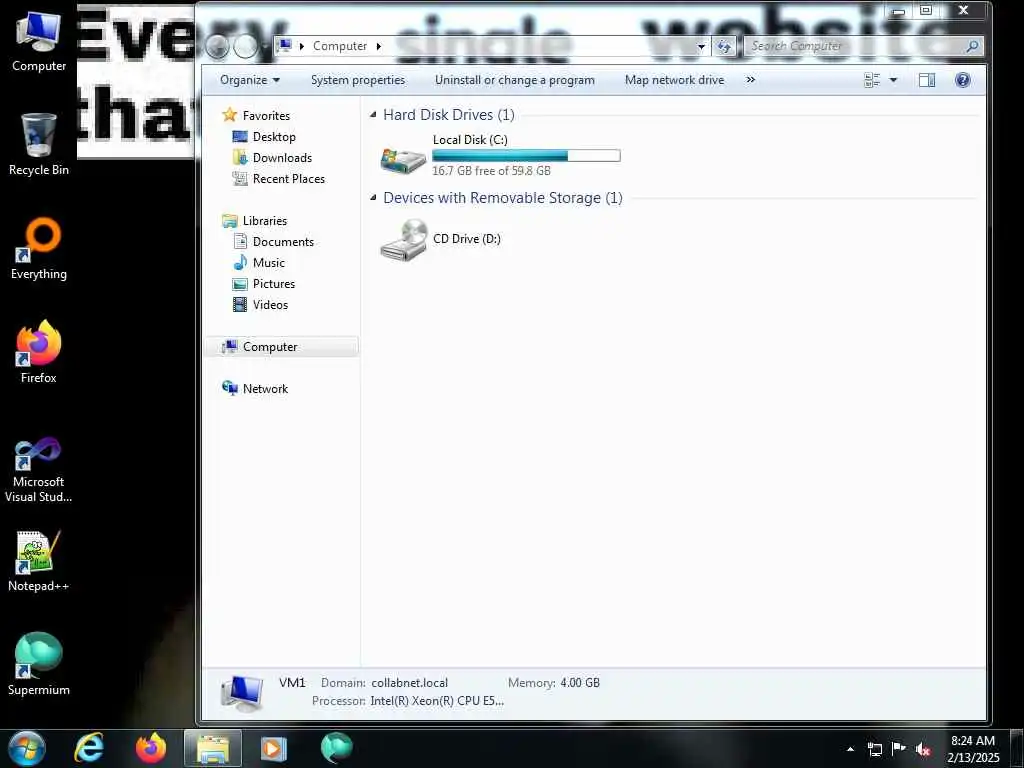Click Uninstall or change a program
The image size is (1024, 768).
point(515,80)
